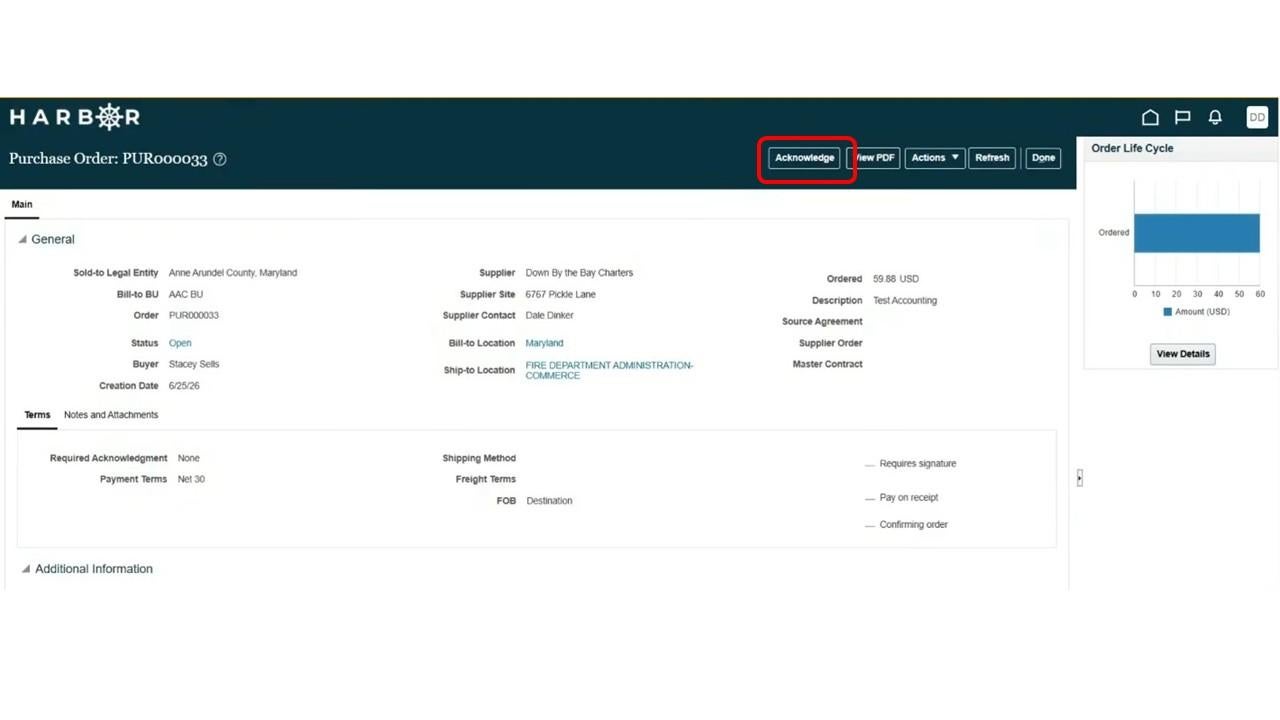Expand the Additional Information section

point(26,569)
